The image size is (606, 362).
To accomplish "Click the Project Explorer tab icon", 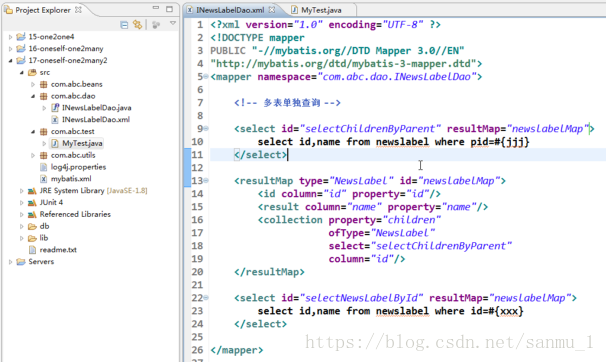I will [x=8, y=9].
